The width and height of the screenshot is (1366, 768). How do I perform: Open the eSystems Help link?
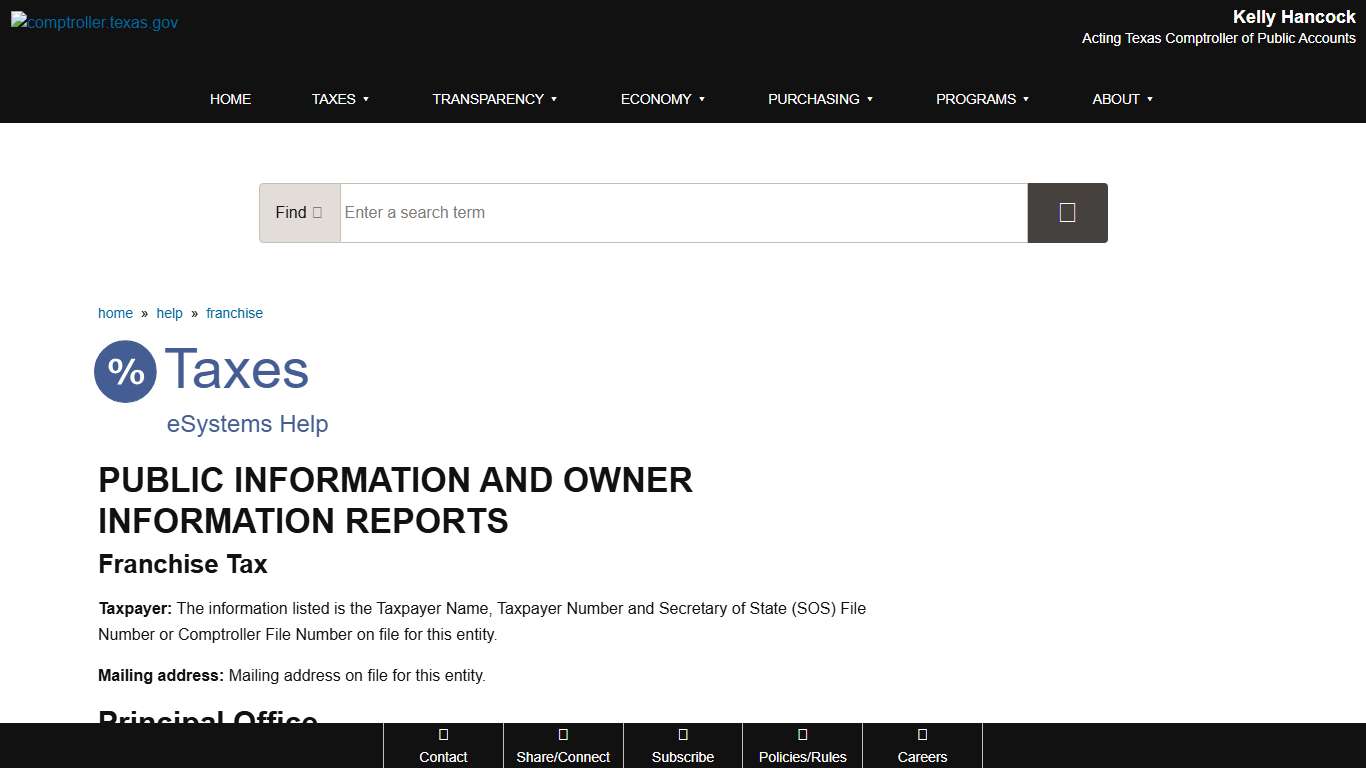pos(247,424)
